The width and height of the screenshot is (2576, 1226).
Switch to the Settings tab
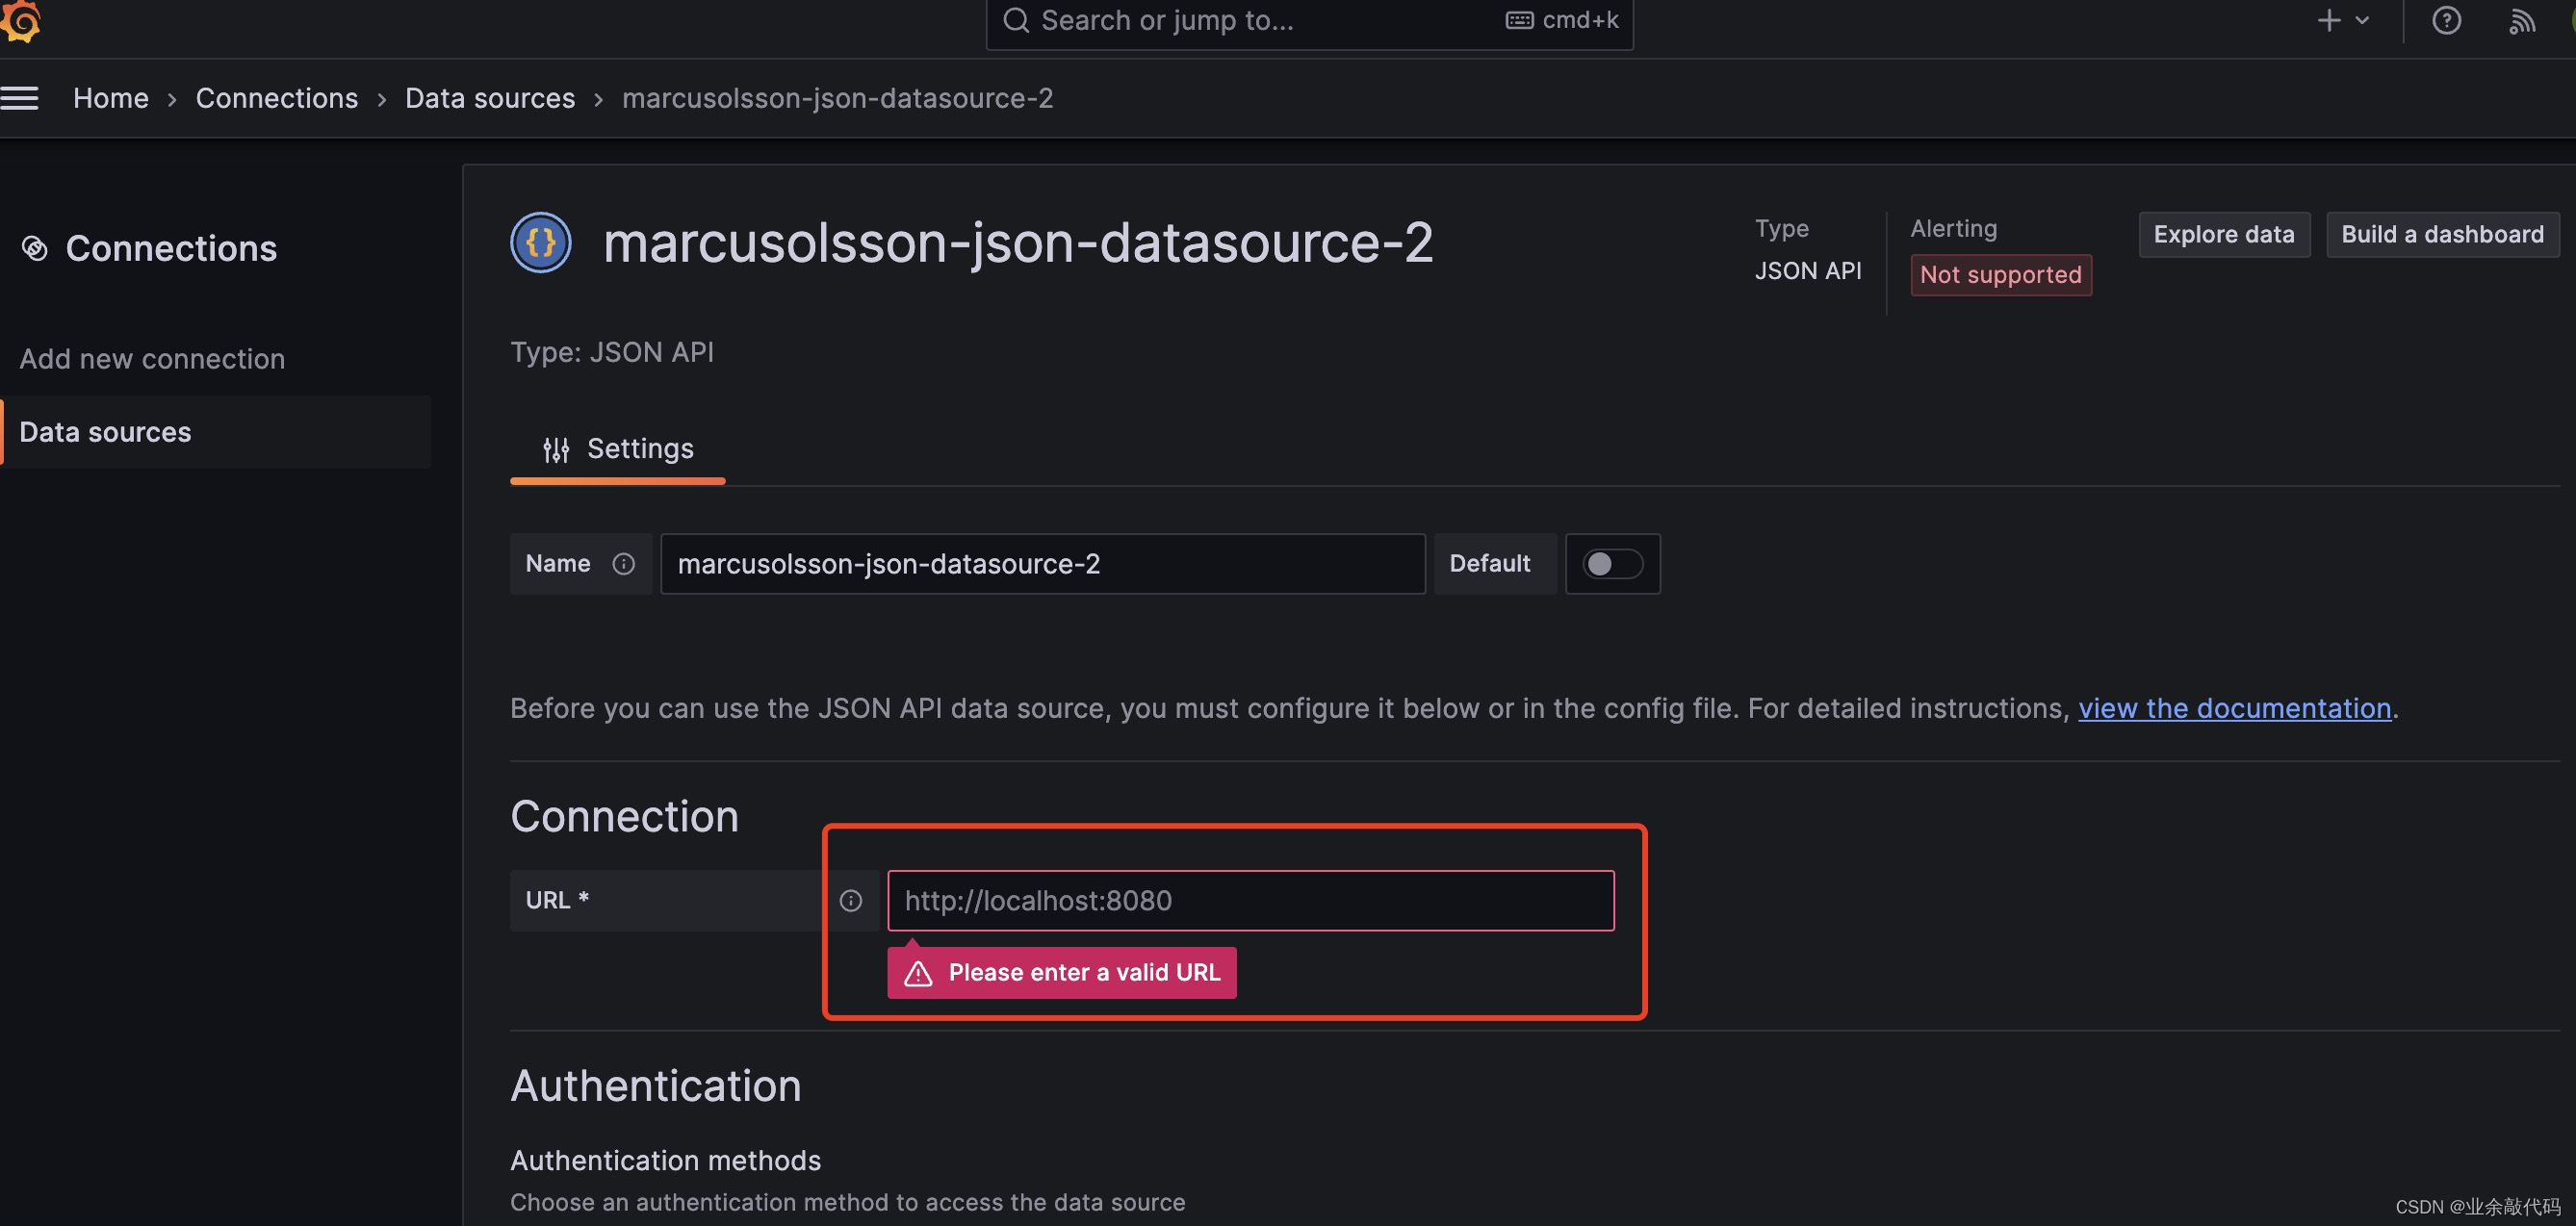tap(640, 449)
